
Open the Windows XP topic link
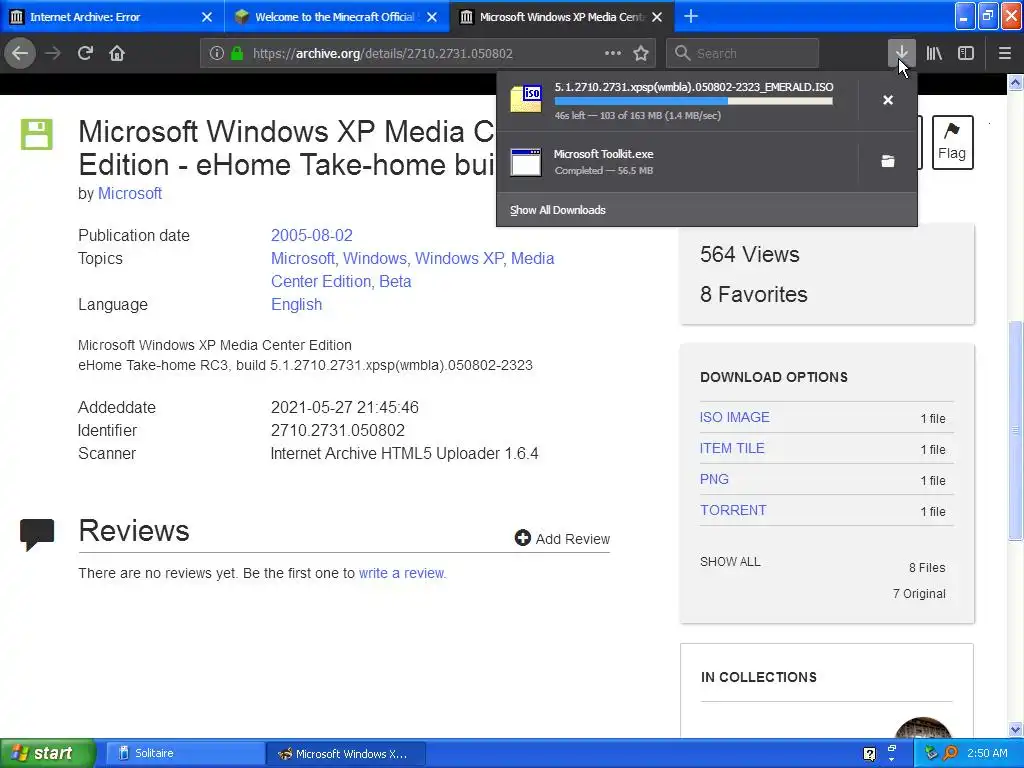[x=459, y=259]
